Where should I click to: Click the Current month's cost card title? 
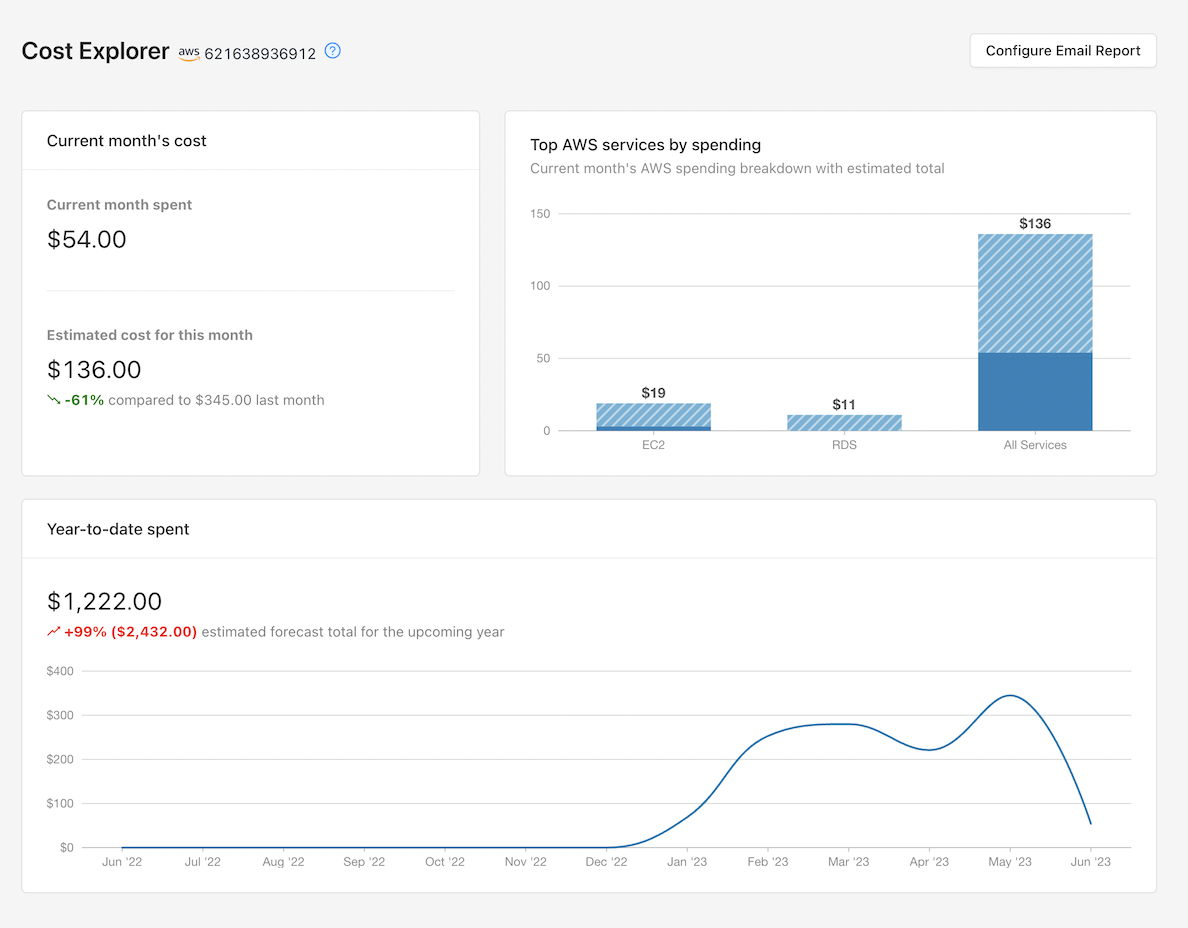[x=127, y=141]
